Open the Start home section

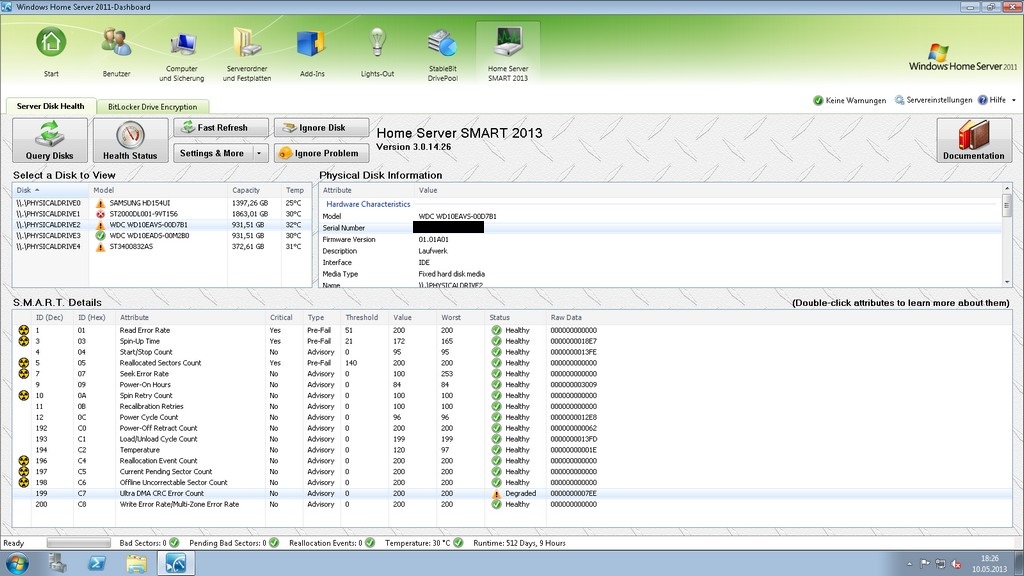pyautogui.click(x=51, y=53)
